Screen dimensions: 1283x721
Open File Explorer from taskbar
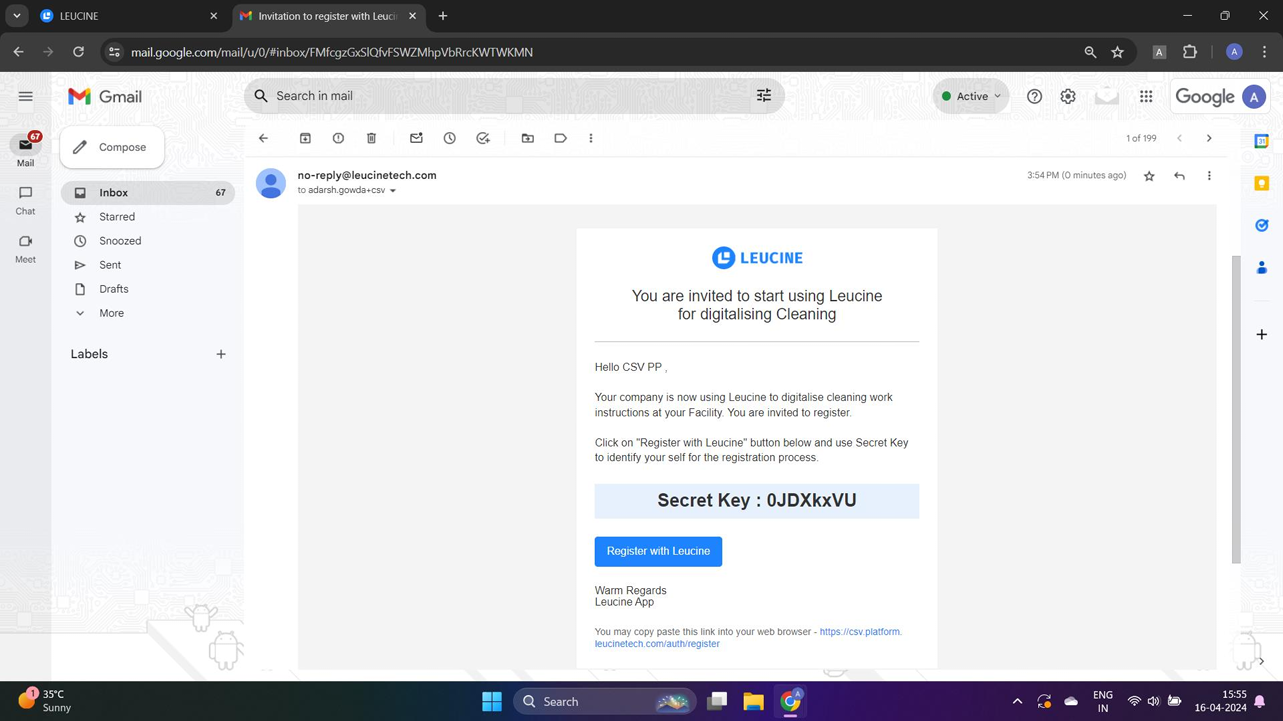(753, 701)
